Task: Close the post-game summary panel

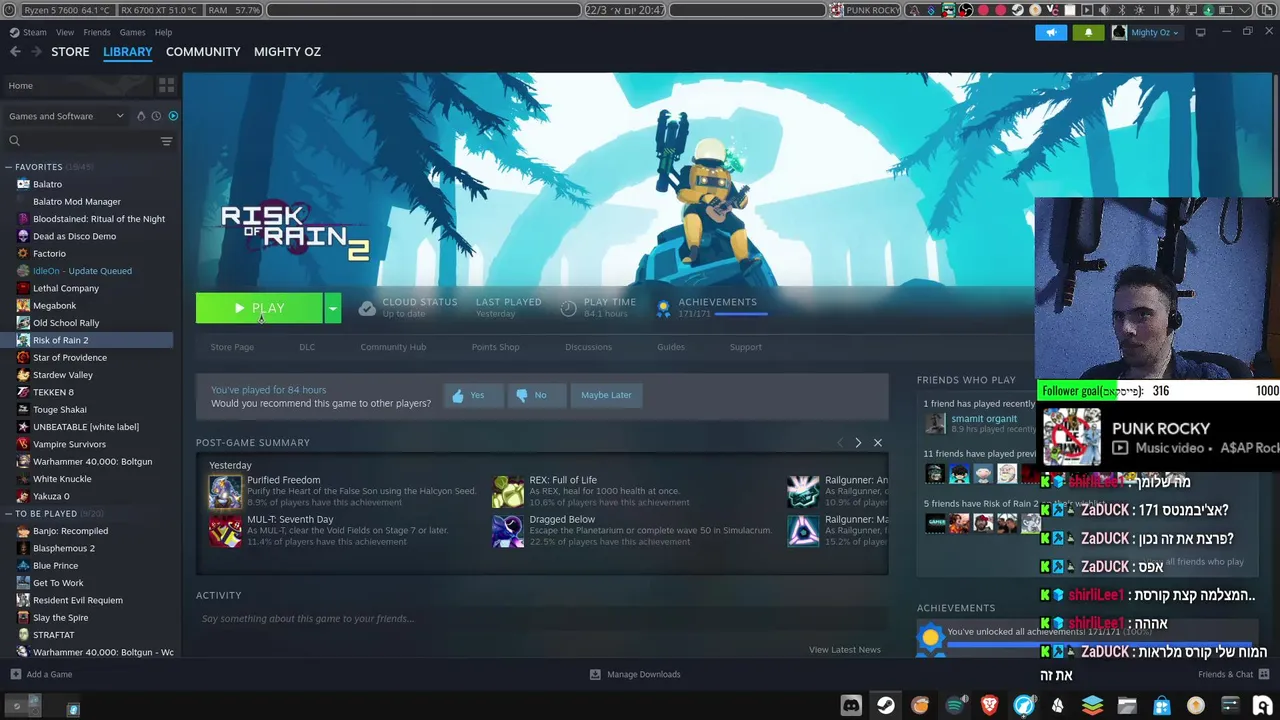Action: (878, 443)
